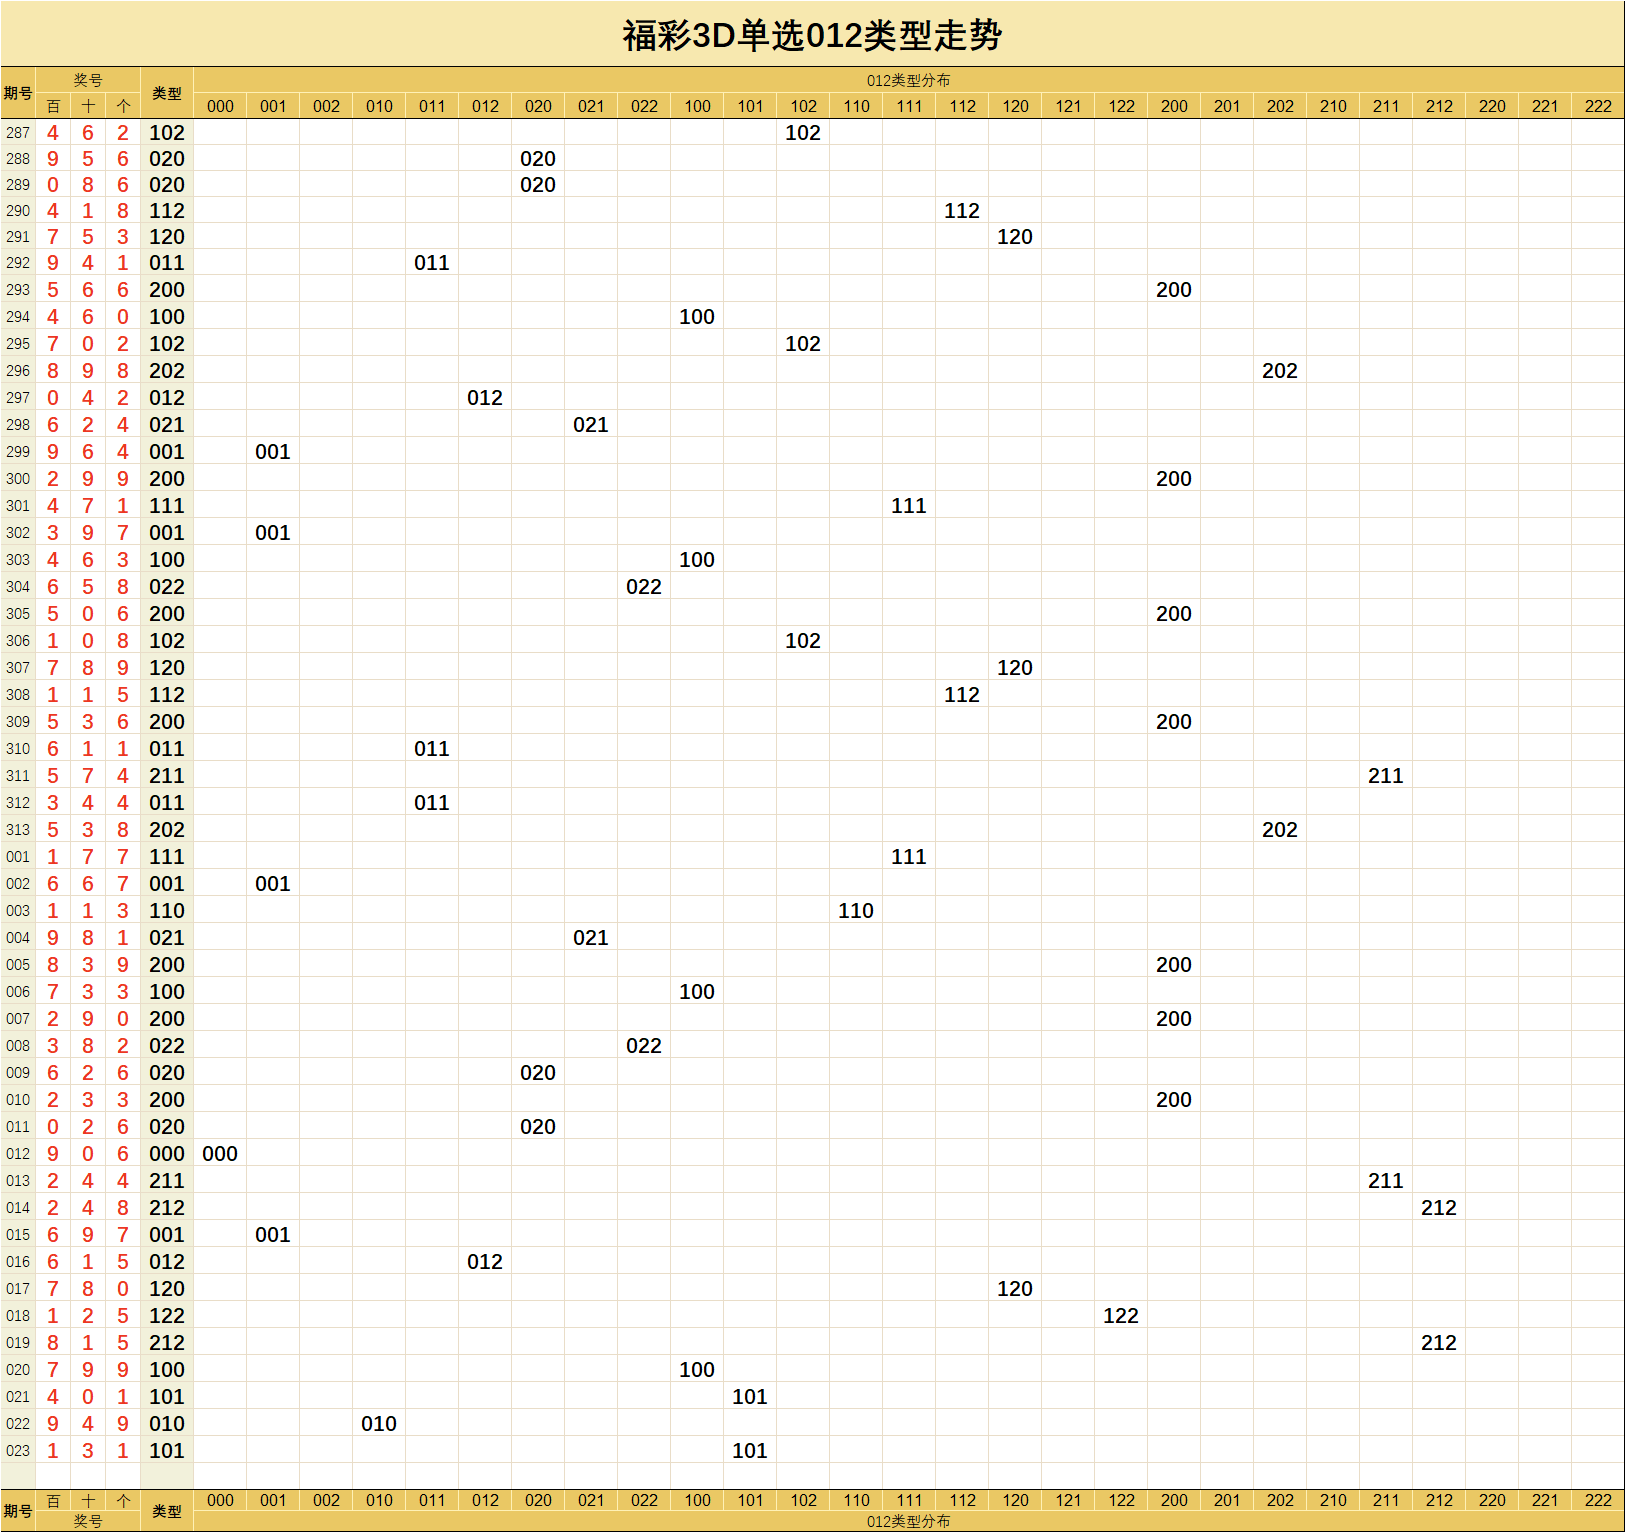Click 类型 column value 011 in row 312
This screenshot has width=1625, height=1532.
click(x=167, y=802)
